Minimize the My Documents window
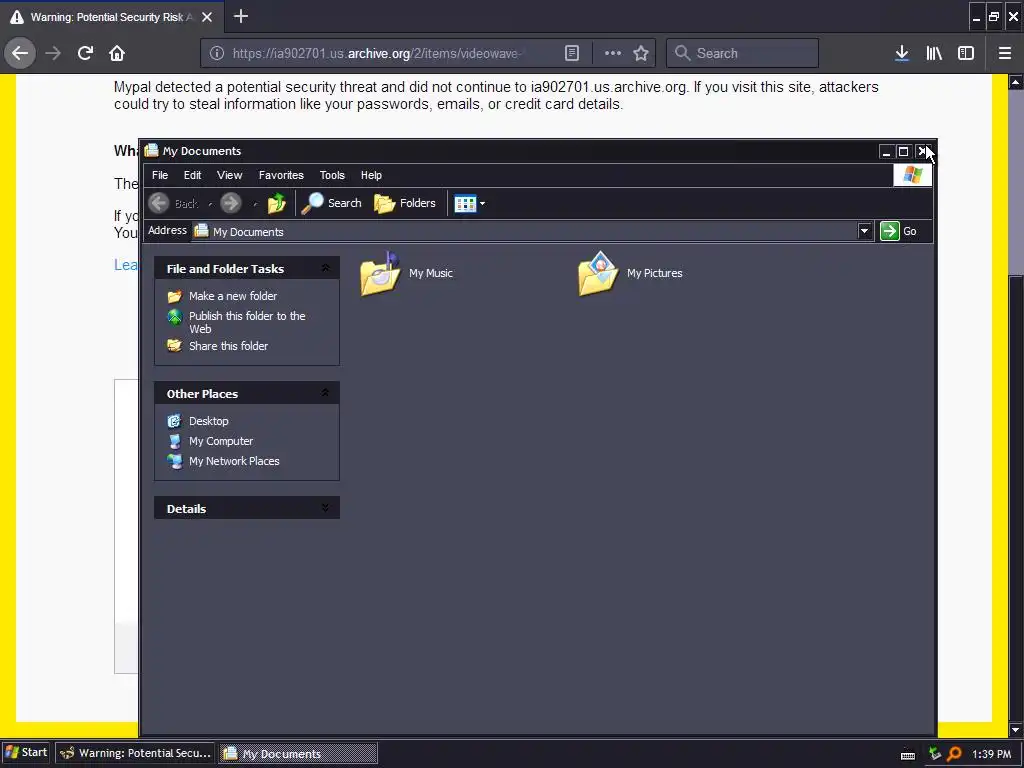1024x768 pixels. tap(886, 152)
